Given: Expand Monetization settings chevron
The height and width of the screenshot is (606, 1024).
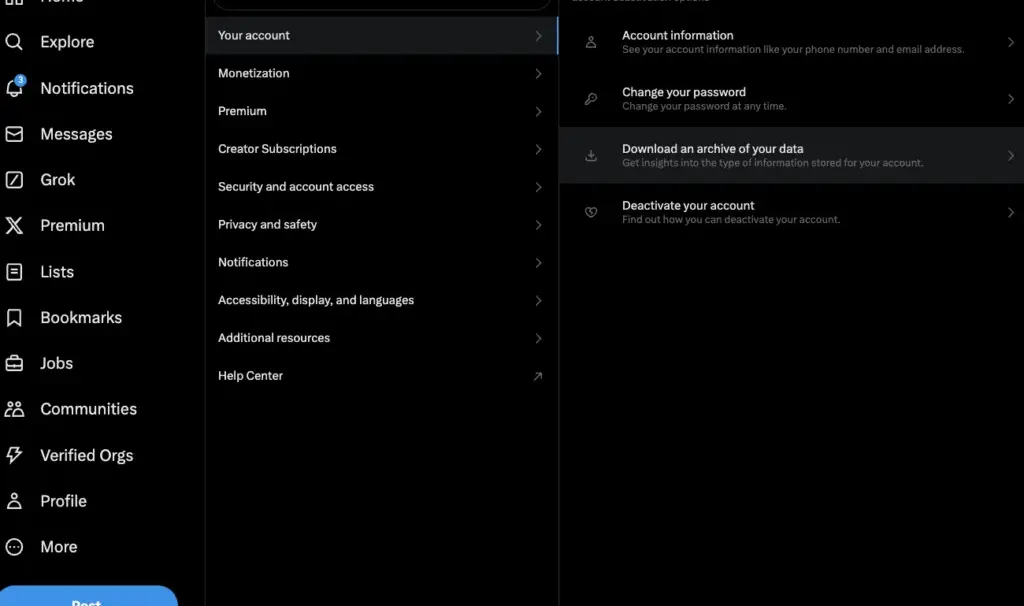Looking at the screenshot, I should 538,74.
